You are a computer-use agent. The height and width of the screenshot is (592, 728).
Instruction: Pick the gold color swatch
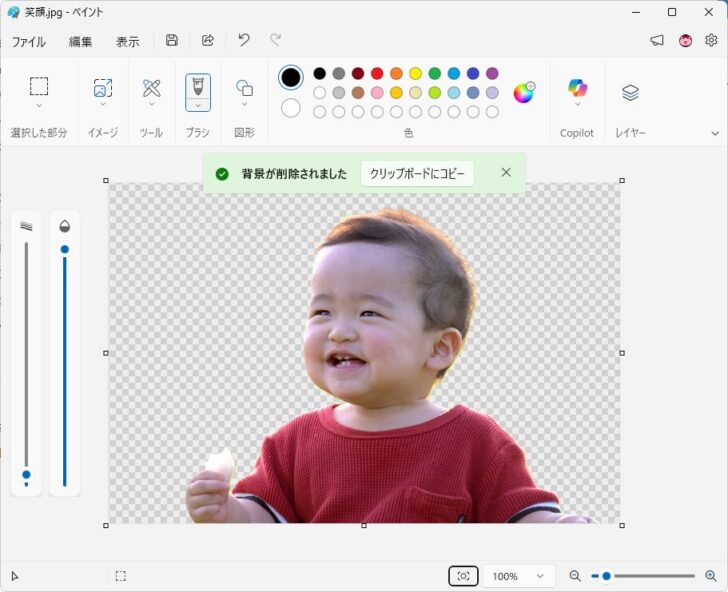tap(396, 93)
